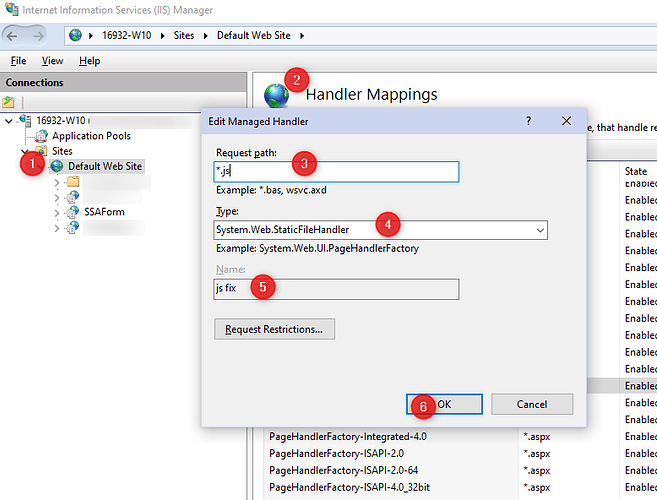Click the Request Restrictions button
The image size is (657, 500).
[274, 329]
